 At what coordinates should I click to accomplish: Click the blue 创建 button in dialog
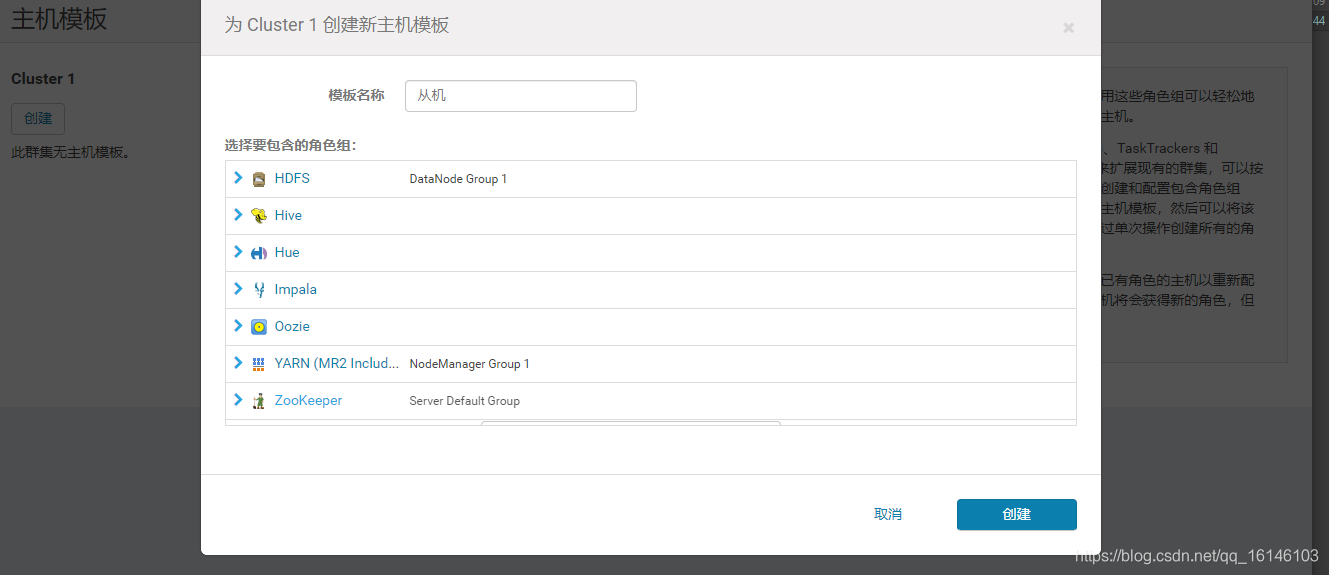click(x=1016, y=514)
